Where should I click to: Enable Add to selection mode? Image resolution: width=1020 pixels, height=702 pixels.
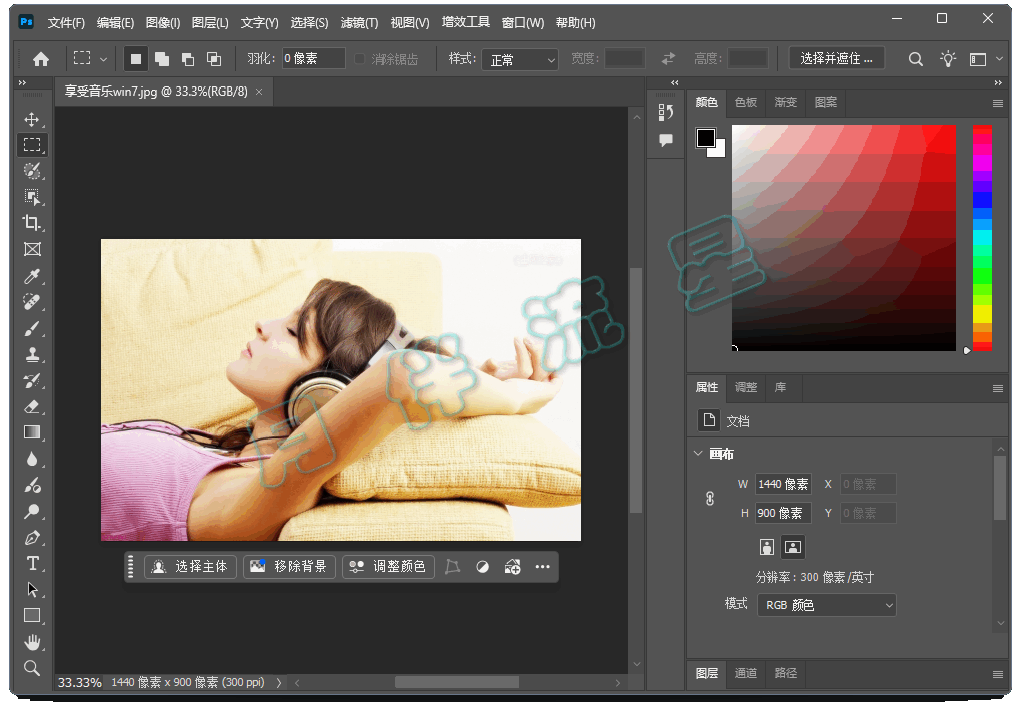(161, 59)
